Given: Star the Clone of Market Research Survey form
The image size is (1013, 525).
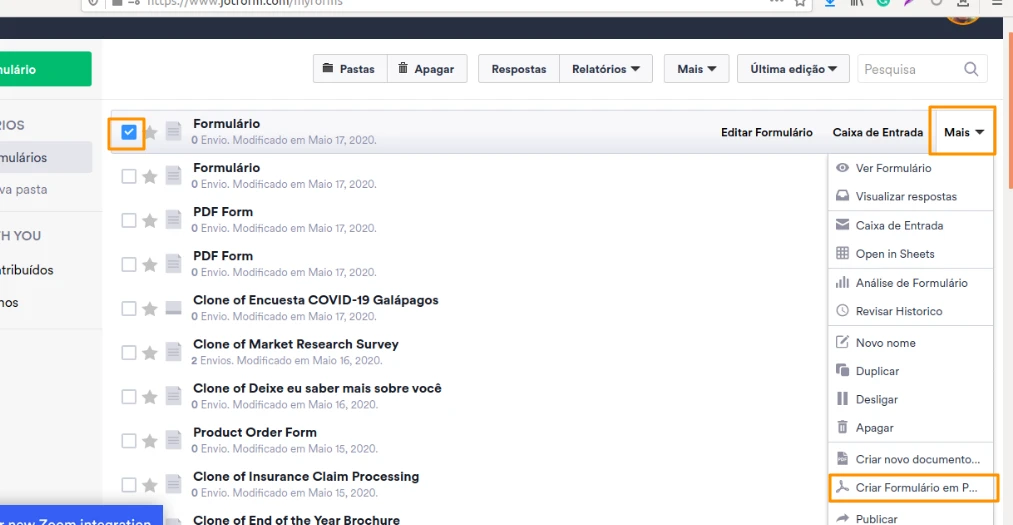Looking at the screenshot, I should [150, 353].
